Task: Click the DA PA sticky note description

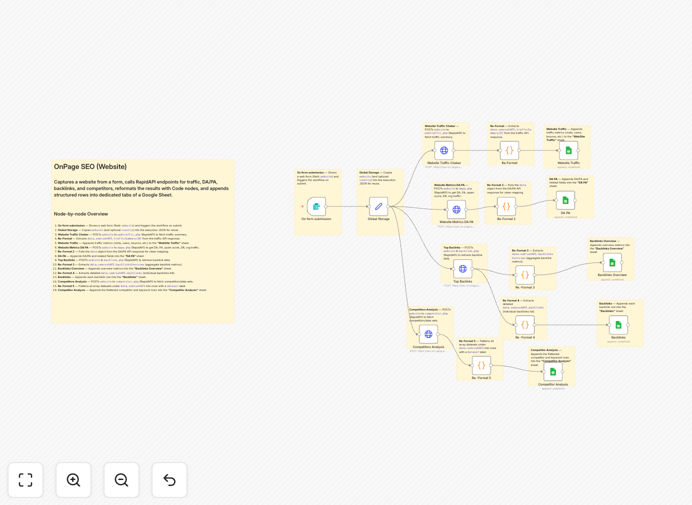Action: click(x=569, y=183)
